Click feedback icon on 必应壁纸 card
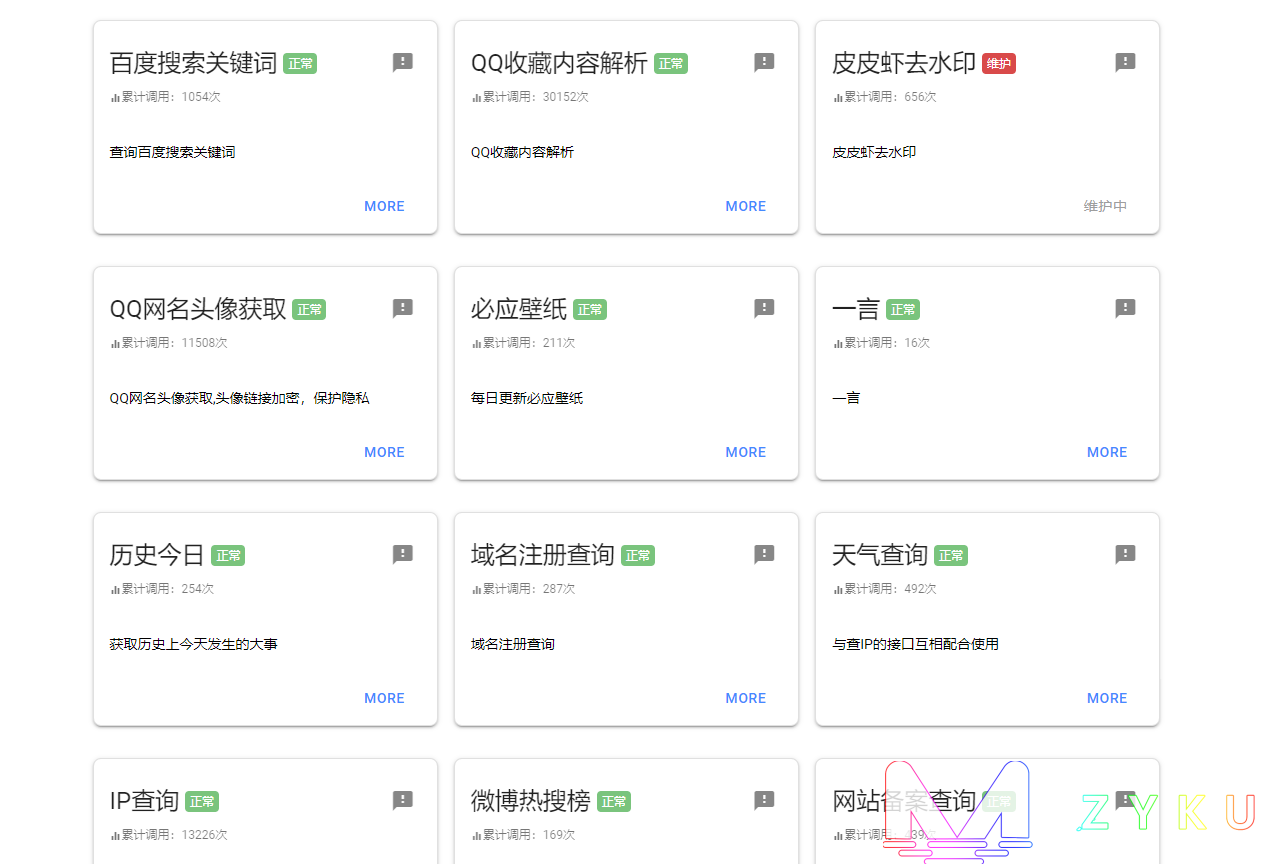 coord(764,309)
